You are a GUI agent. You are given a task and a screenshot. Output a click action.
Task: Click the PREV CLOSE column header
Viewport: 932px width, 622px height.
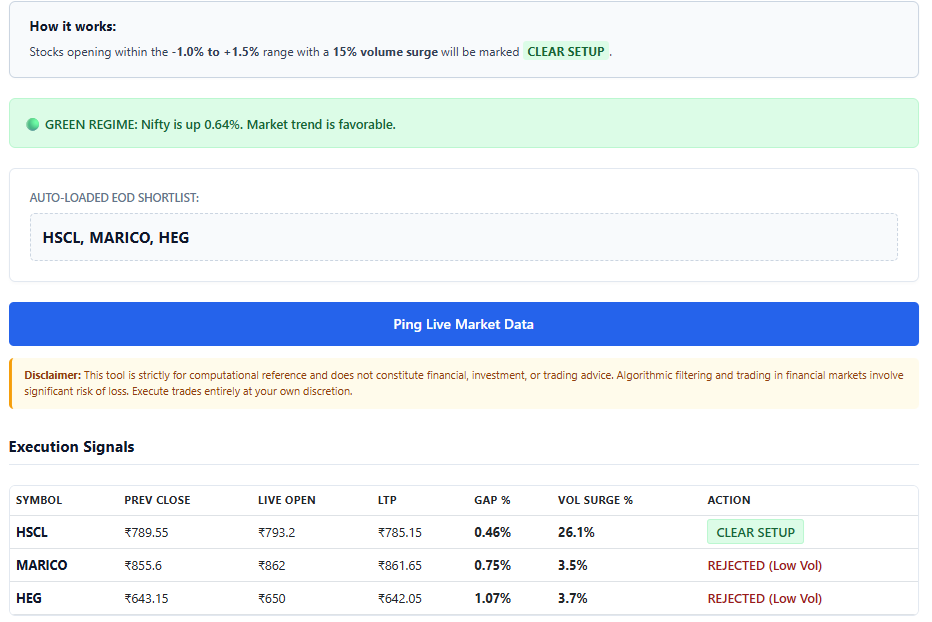[x=157, y=500]
